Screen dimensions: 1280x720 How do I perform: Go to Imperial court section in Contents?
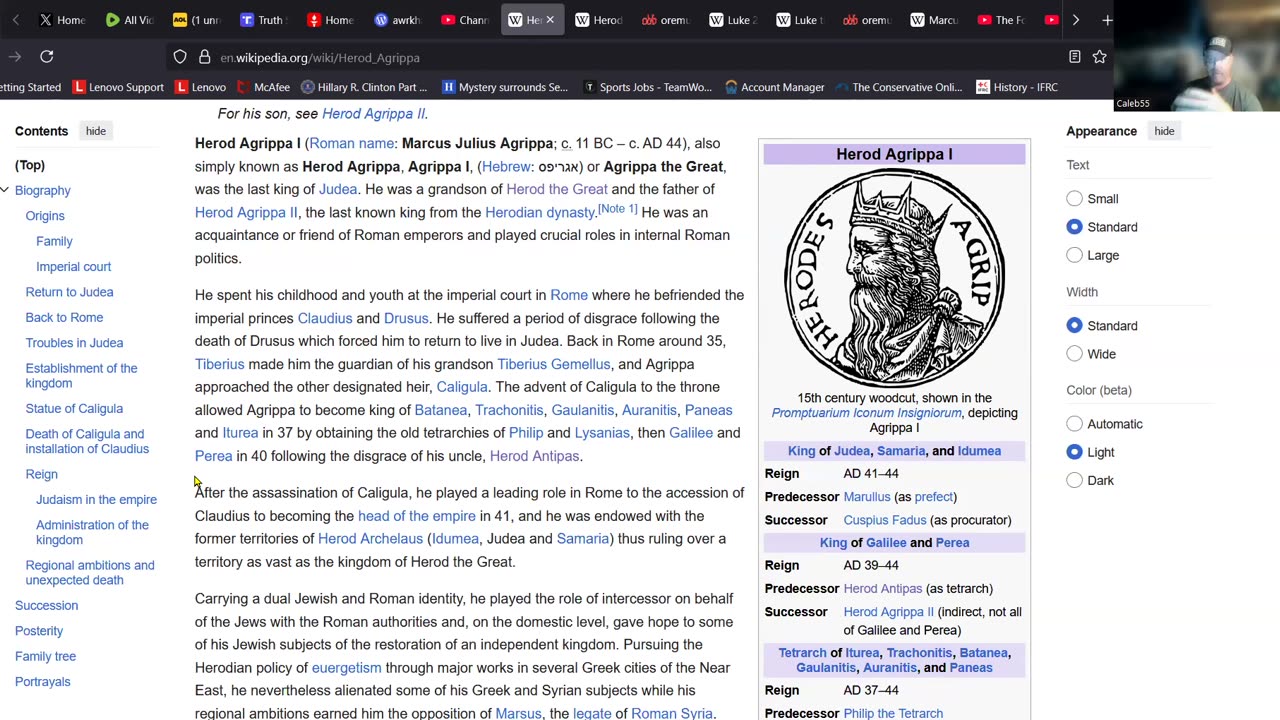(x=74, y=267)
